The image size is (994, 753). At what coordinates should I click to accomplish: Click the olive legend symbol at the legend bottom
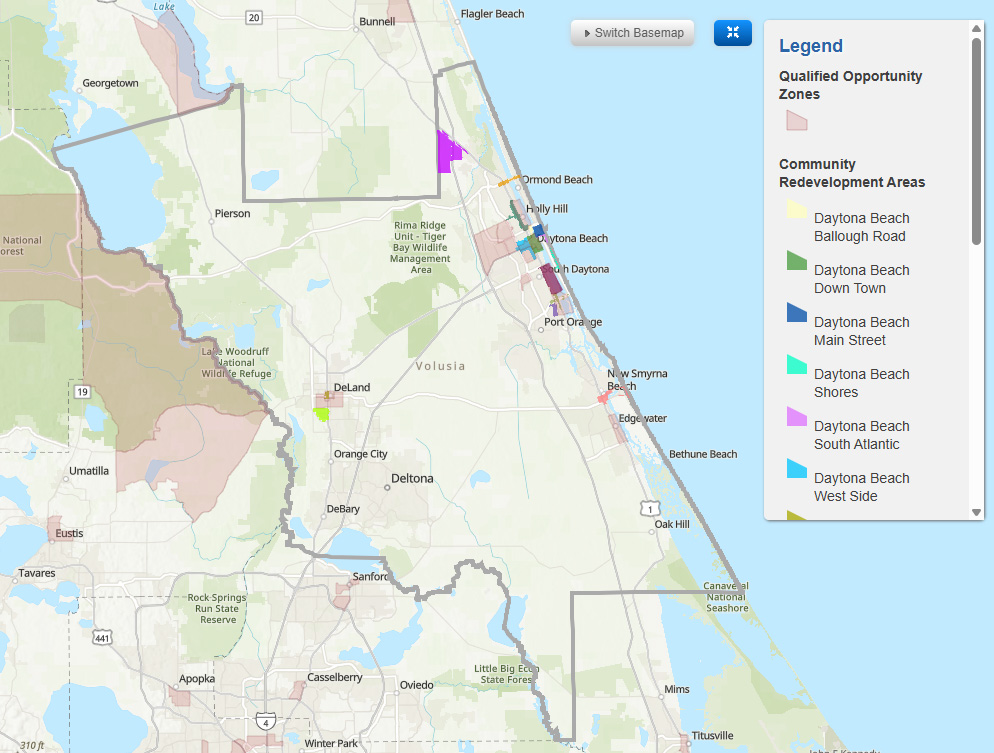[x=796, y=514]
